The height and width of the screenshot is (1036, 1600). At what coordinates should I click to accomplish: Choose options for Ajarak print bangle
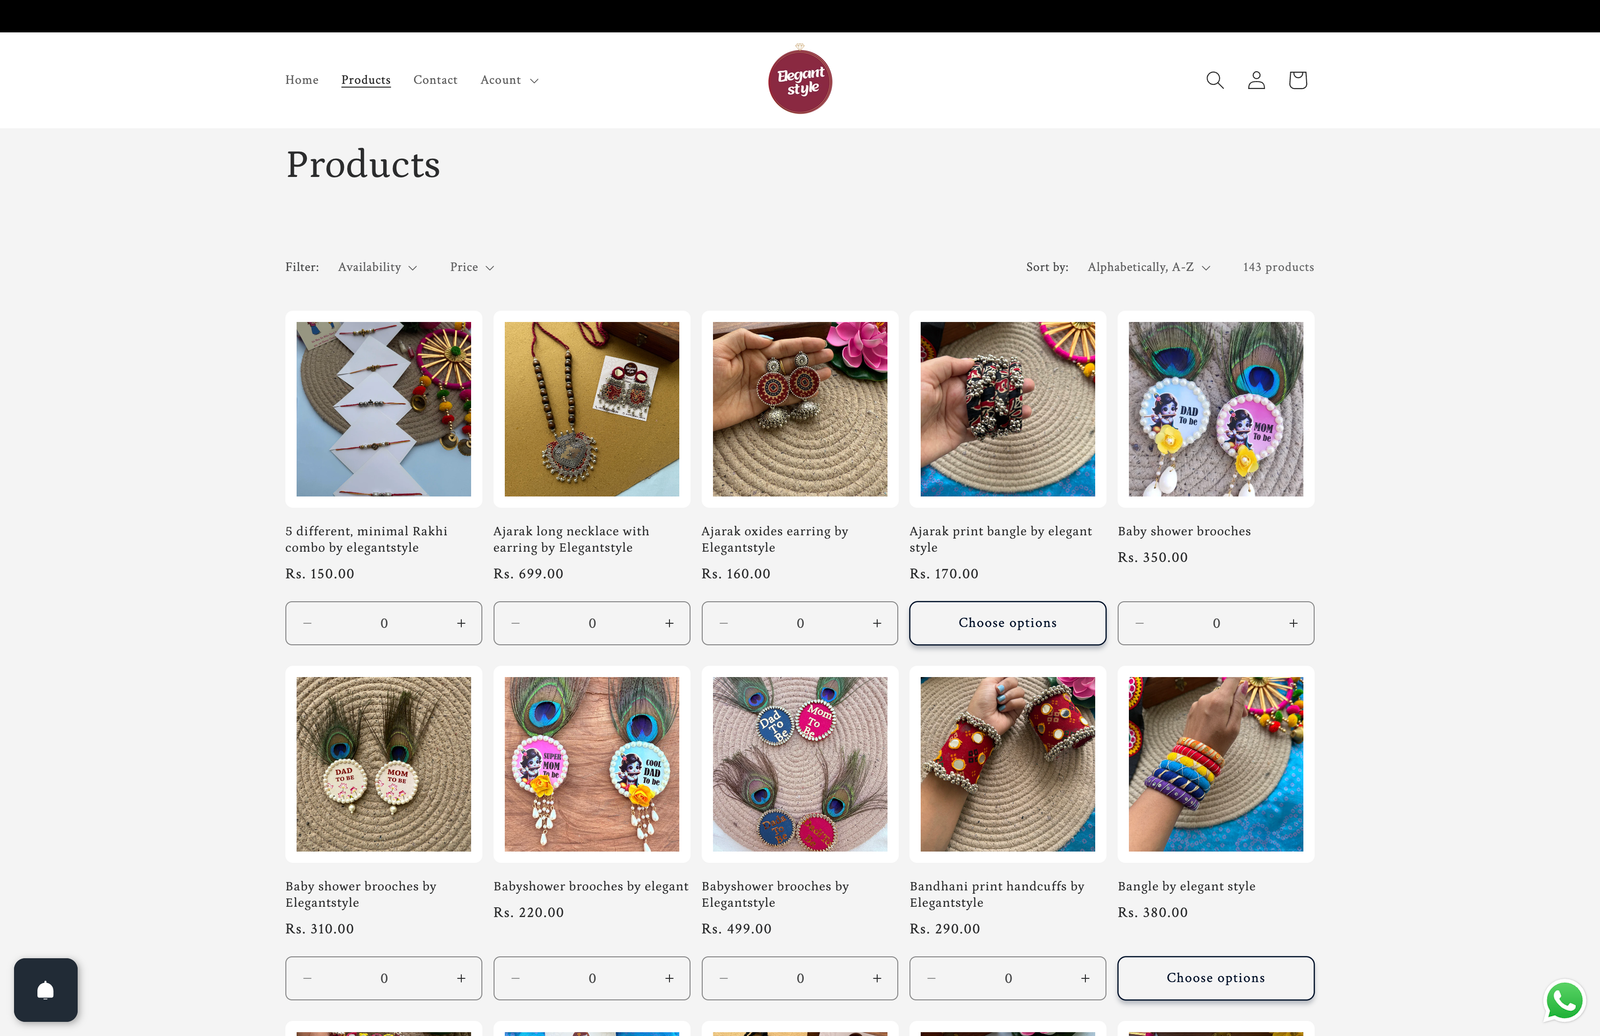(1008, 623)
